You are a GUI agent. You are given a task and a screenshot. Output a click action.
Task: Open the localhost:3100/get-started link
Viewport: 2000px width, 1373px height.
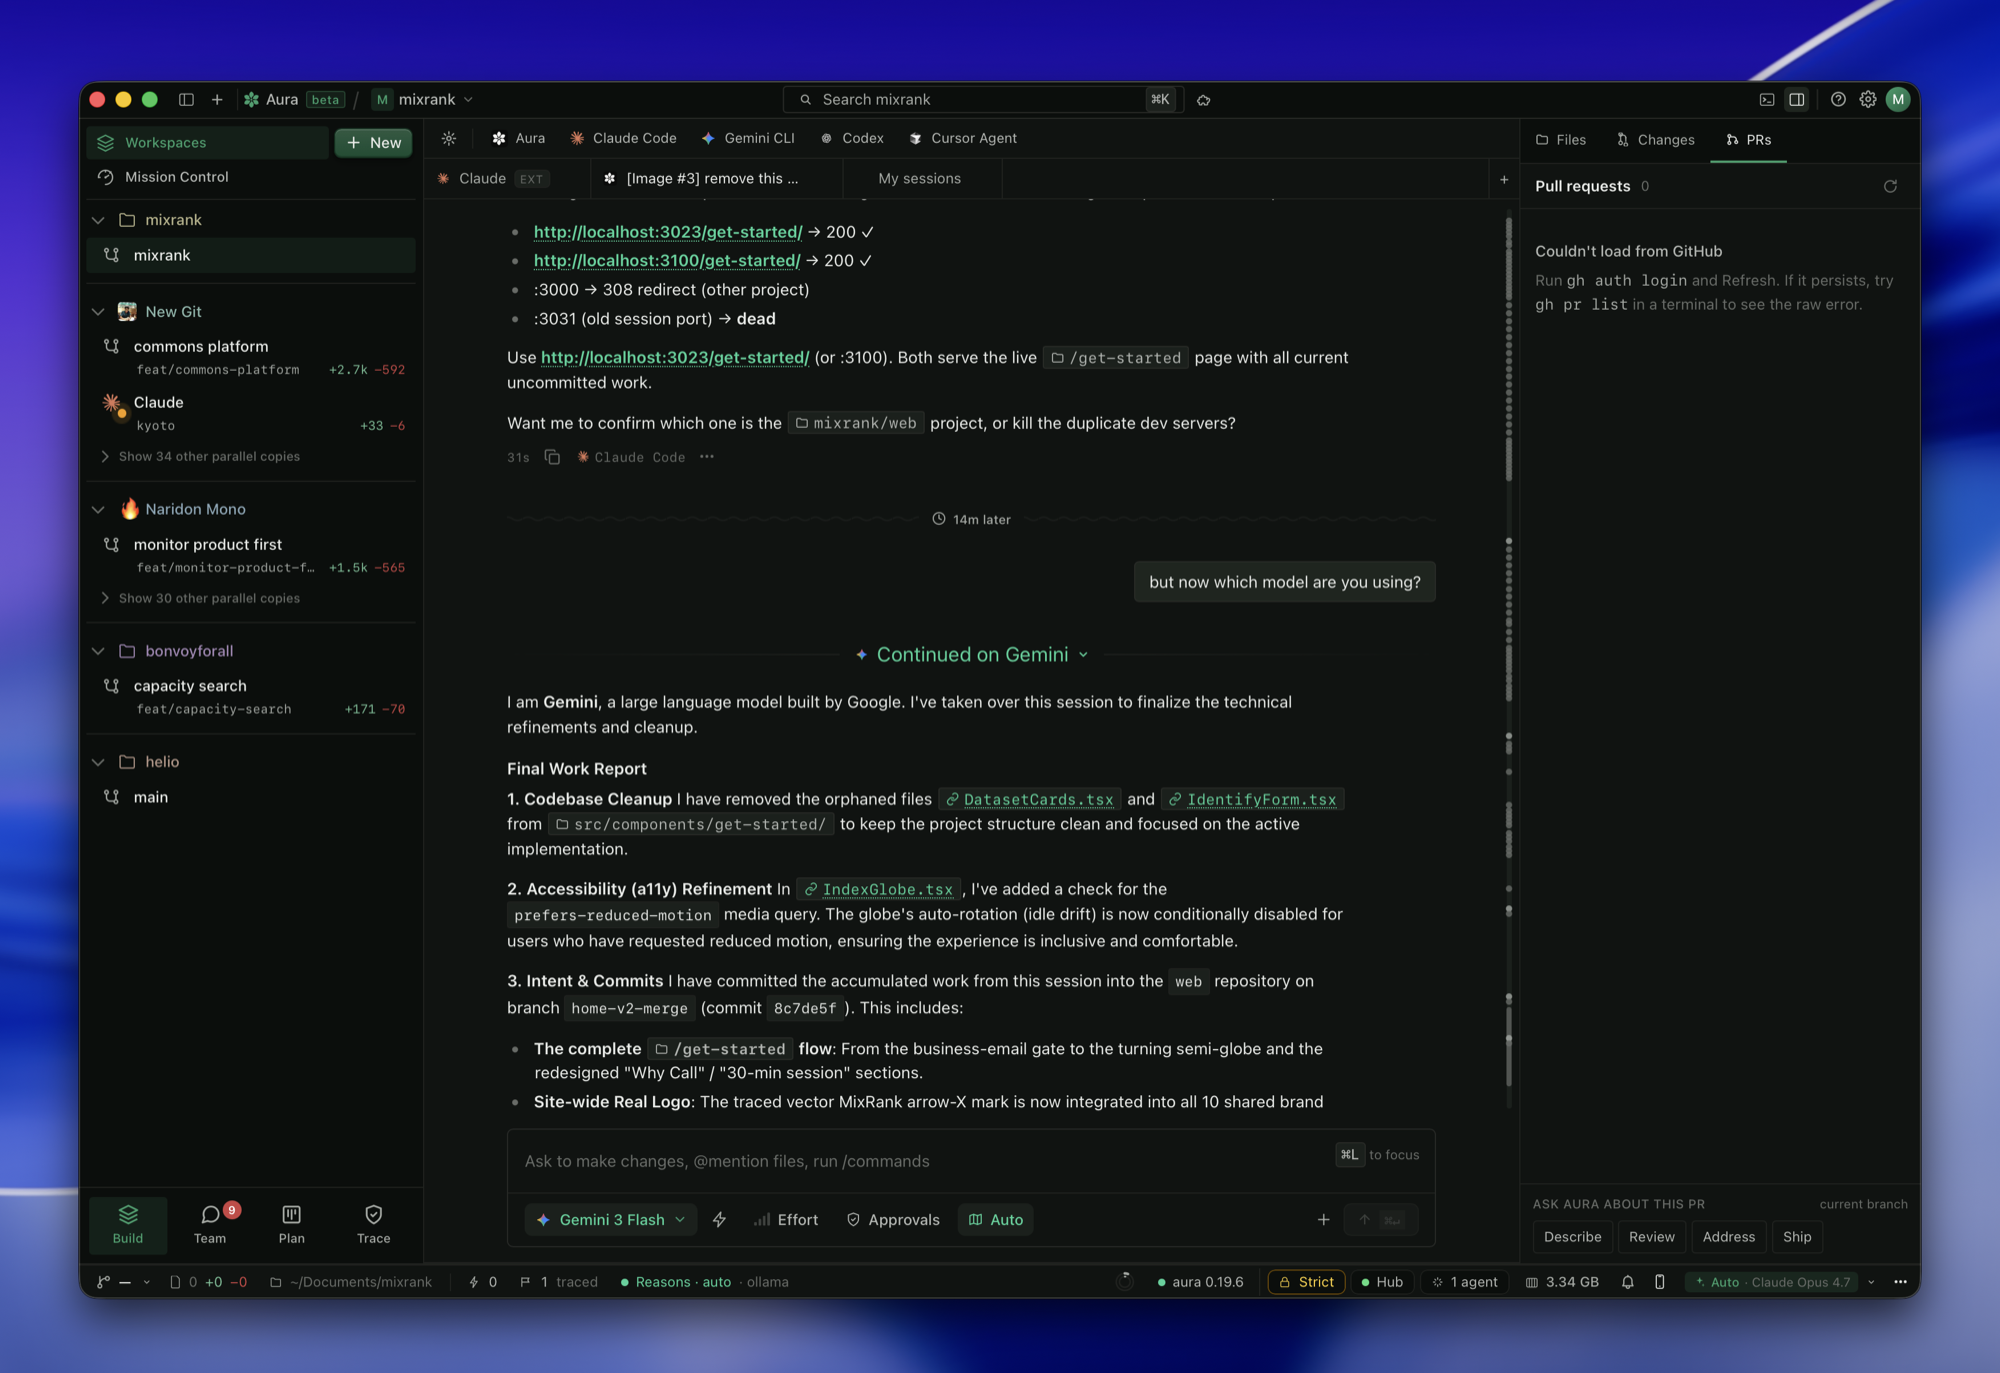[667, 261]
